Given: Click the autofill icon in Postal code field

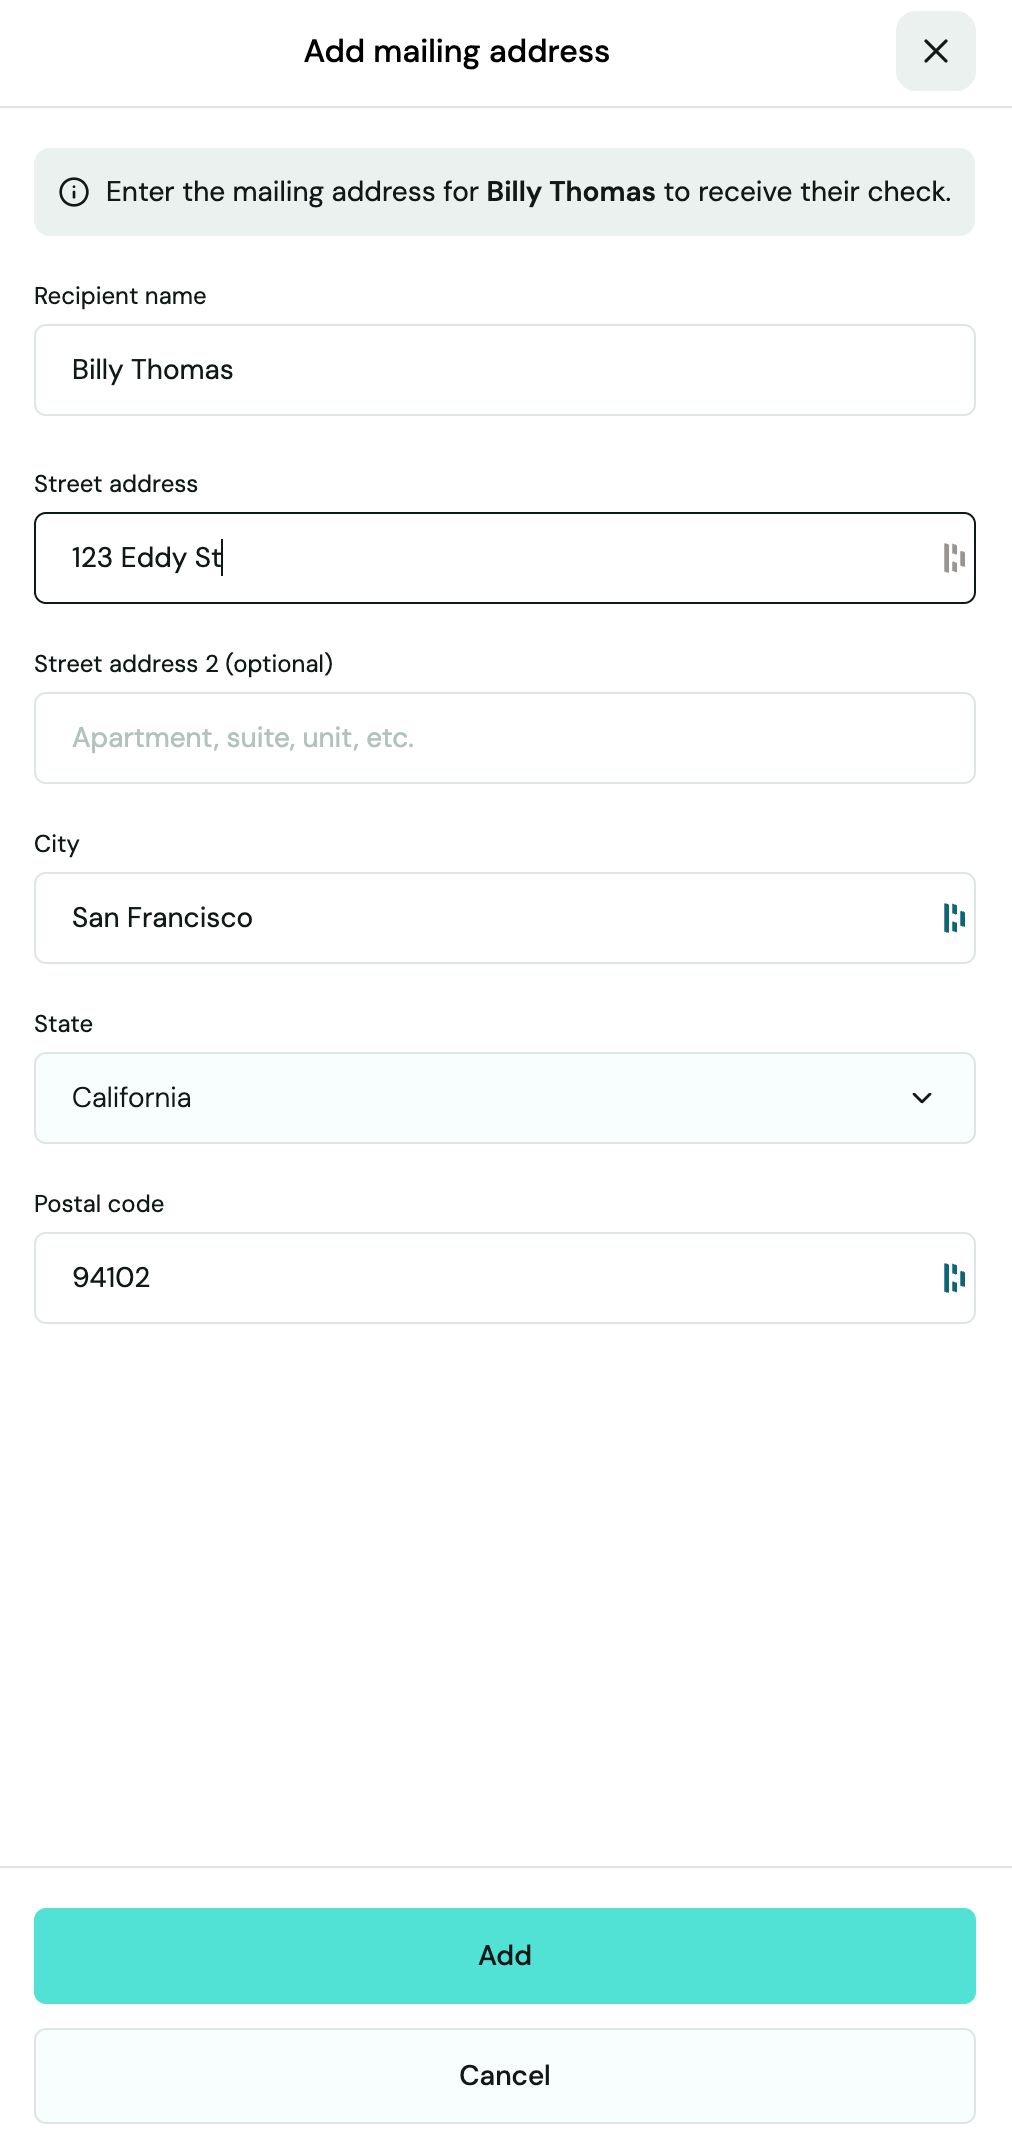Looking at the screenshot, I should 954,1278.
